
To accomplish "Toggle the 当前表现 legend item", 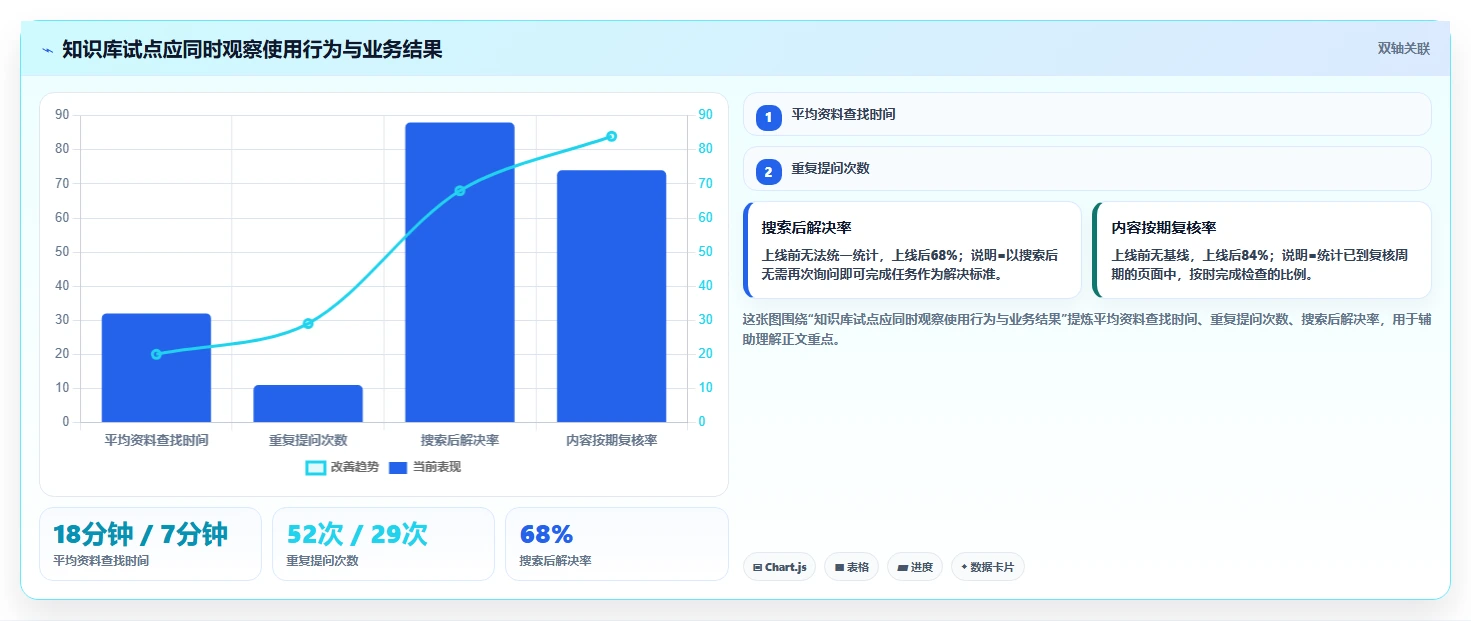I will (425, 467).
